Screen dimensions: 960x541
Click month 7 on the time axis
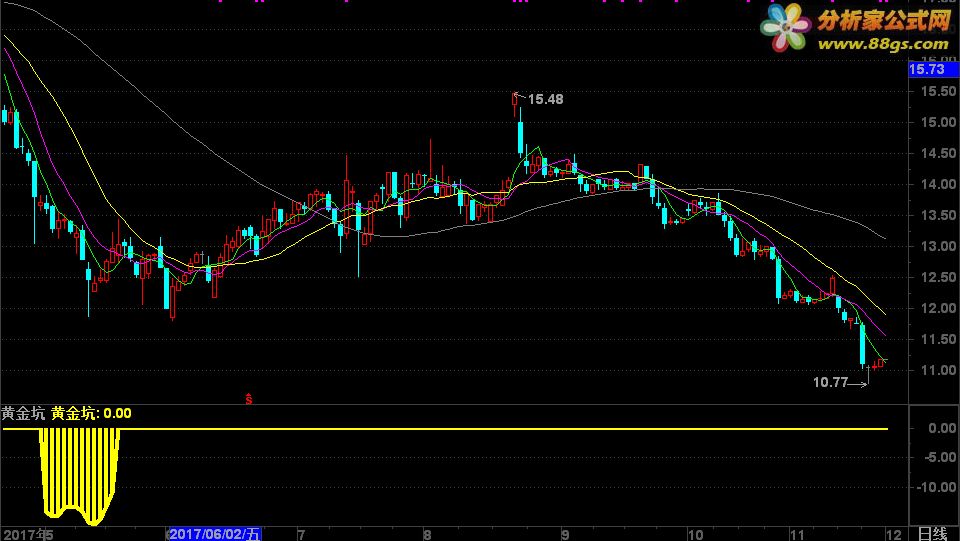(301, 534)
